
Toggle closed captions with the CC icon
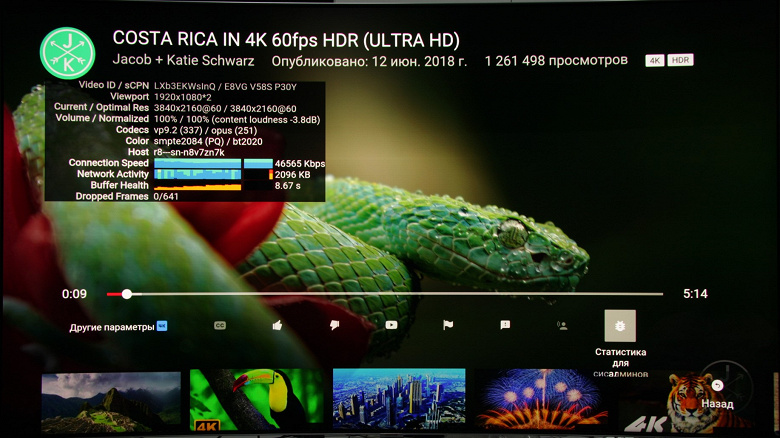(x=220, y=325)
